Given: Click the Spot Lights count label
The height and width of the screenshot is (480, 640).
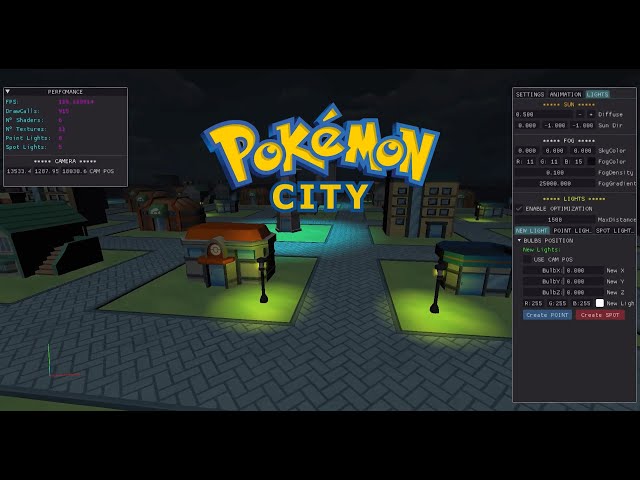Looking at the screenshot, I should pos(26,147).
